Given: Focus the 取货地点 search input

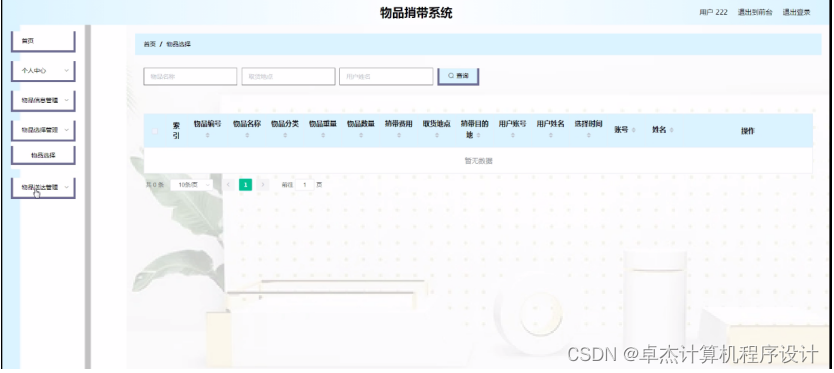Looking at the screenshot, I should pos(288,77).
